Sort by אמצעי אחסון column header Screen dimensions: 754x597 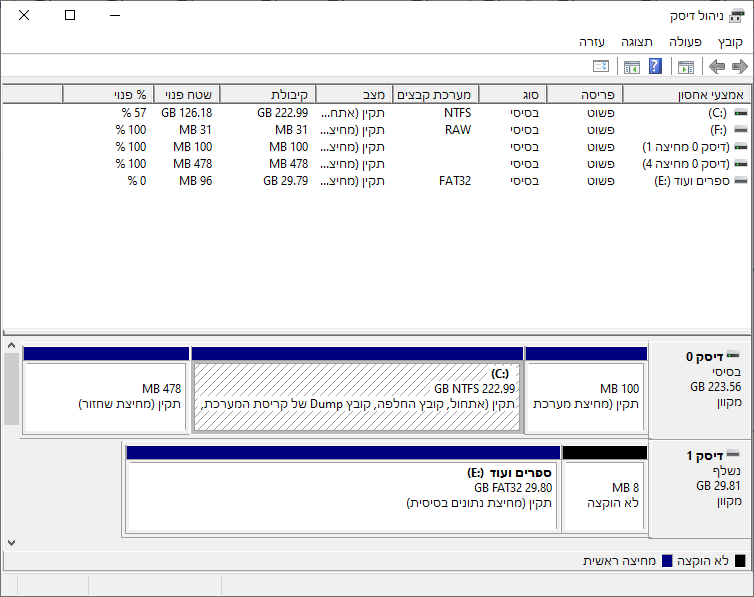[687, 95]
